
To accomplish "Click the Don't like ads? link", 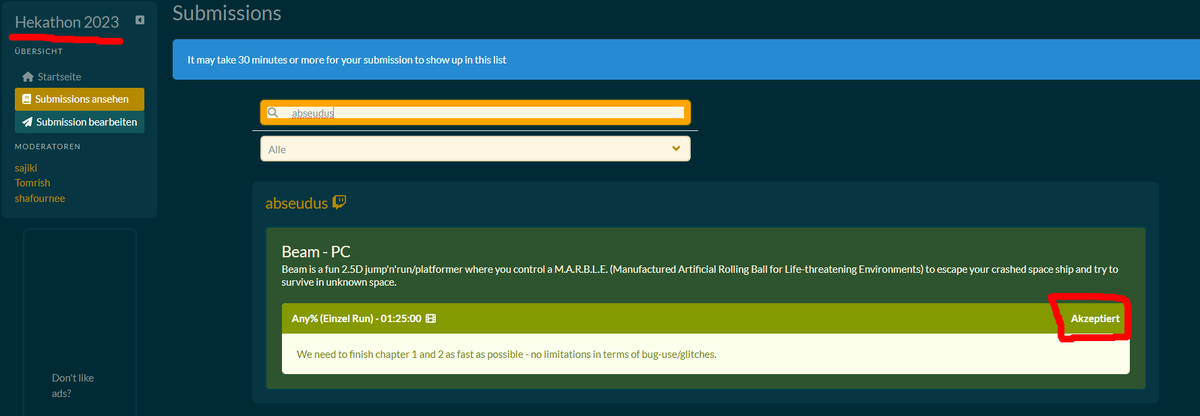I will point(75,386).
